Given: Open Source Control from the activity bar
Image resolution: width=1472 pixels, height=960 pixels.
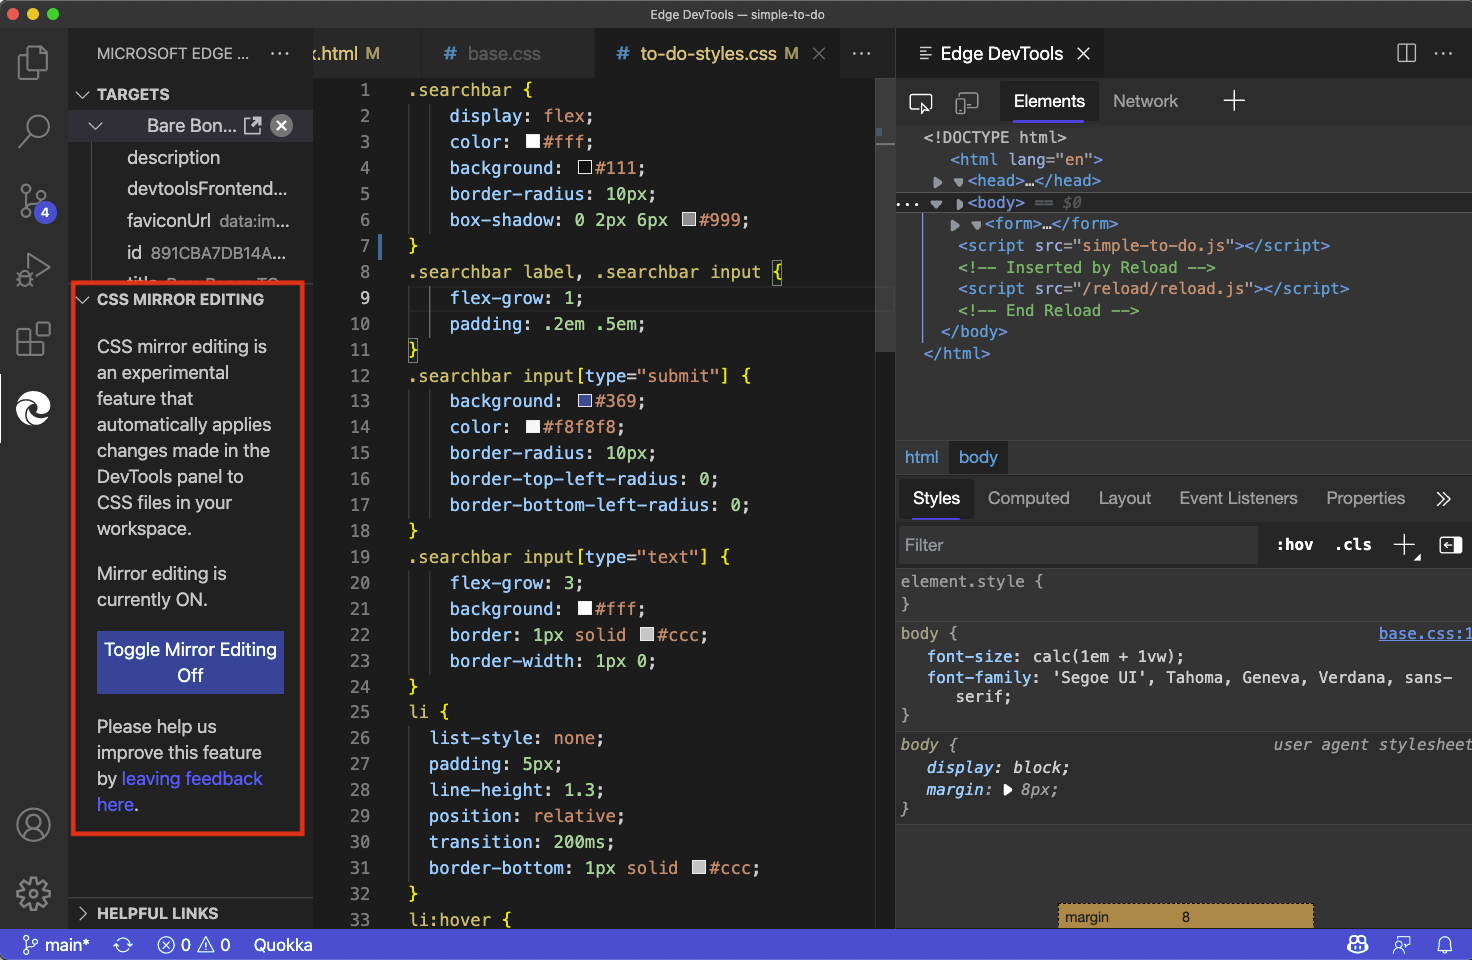Looking at the screenshot, I should [x=33, y=201].
